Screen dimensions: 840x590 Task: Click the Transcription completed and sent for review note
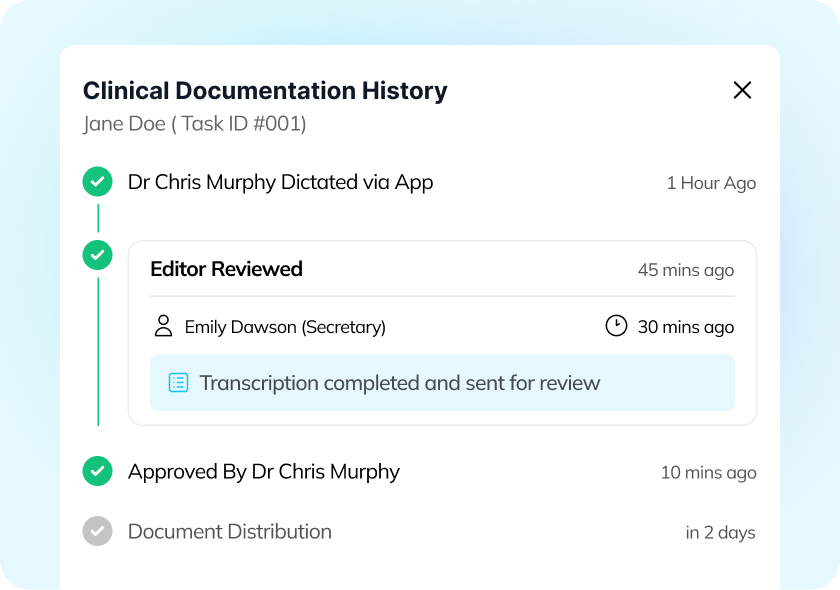400,383
